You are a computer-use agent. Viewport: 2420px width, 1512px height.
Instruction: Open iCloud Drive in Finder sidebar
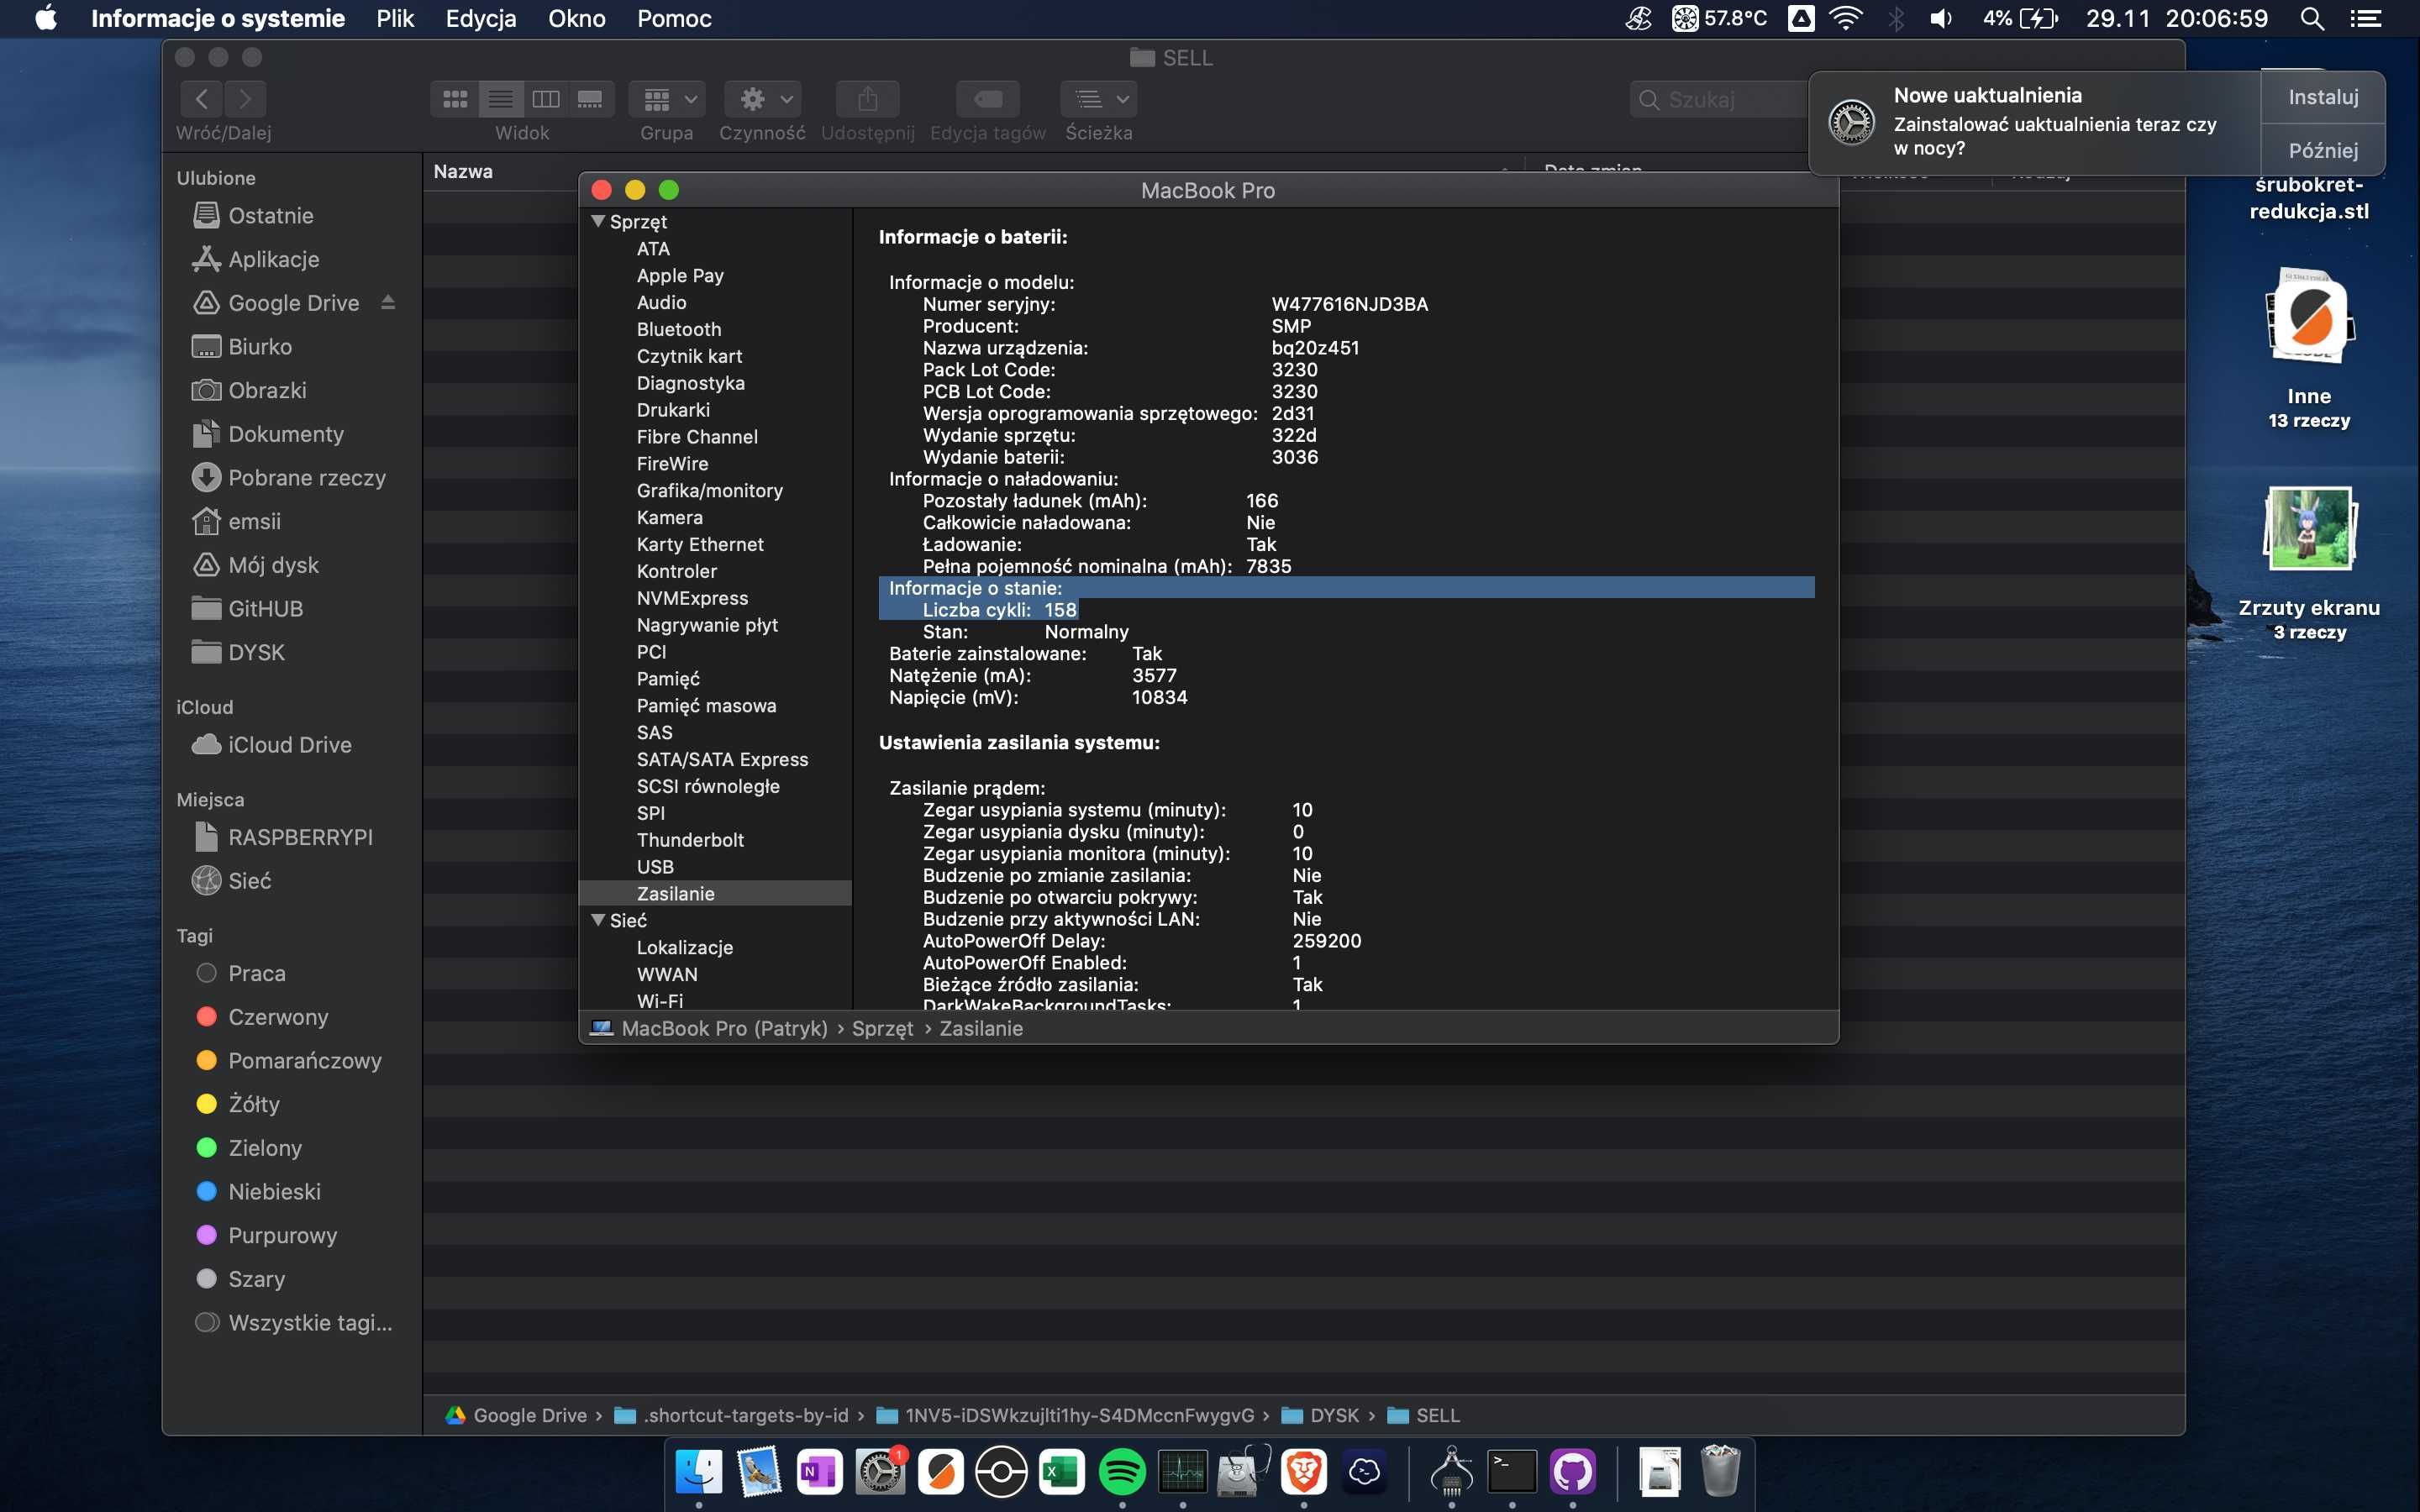[x=292, y=745]
